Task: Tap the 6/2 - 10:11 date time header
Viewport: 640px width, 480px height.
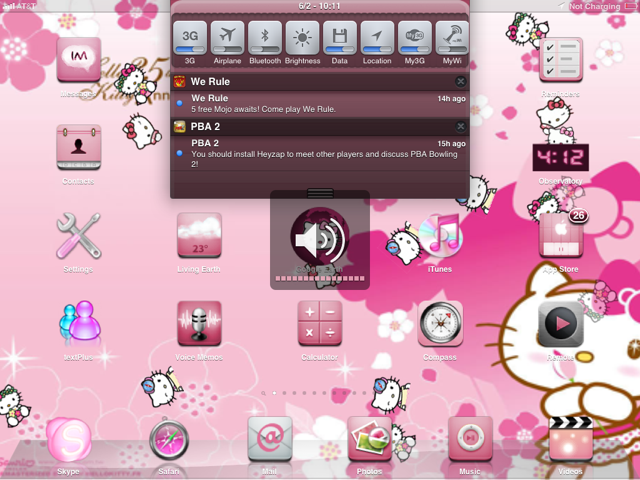Action: click(320, 6)
